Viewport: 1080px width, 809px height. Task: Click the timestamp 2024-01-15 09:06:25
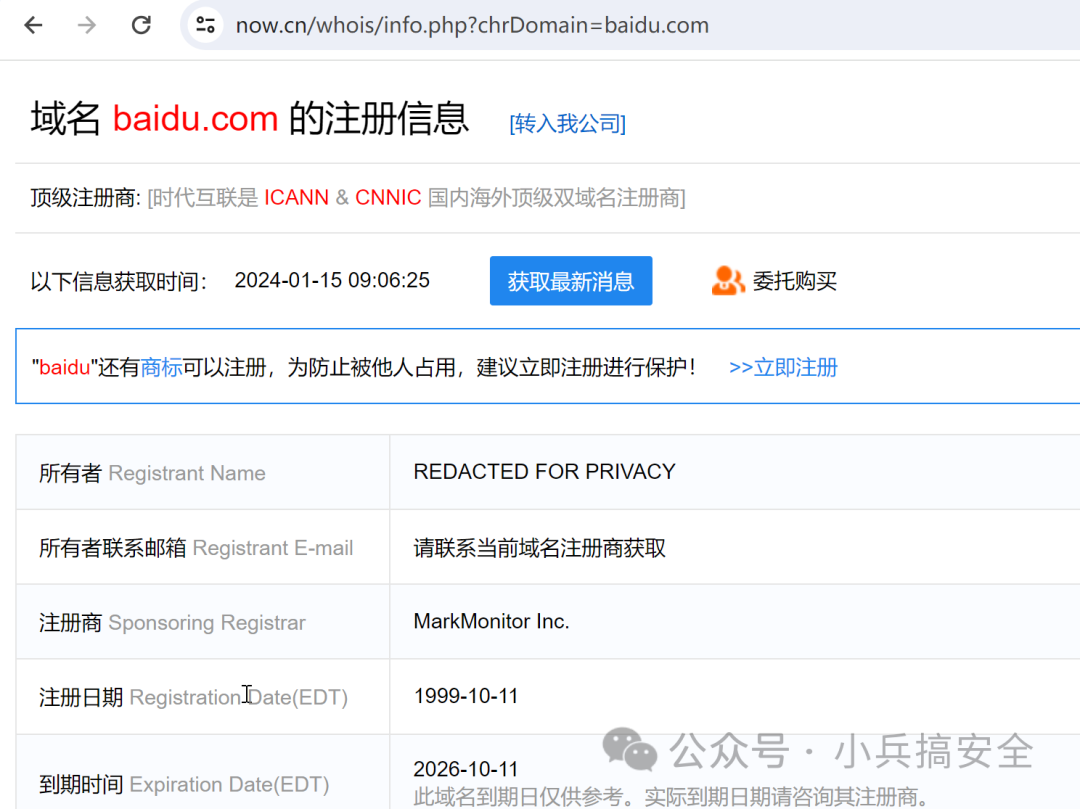tap(332, 281)
